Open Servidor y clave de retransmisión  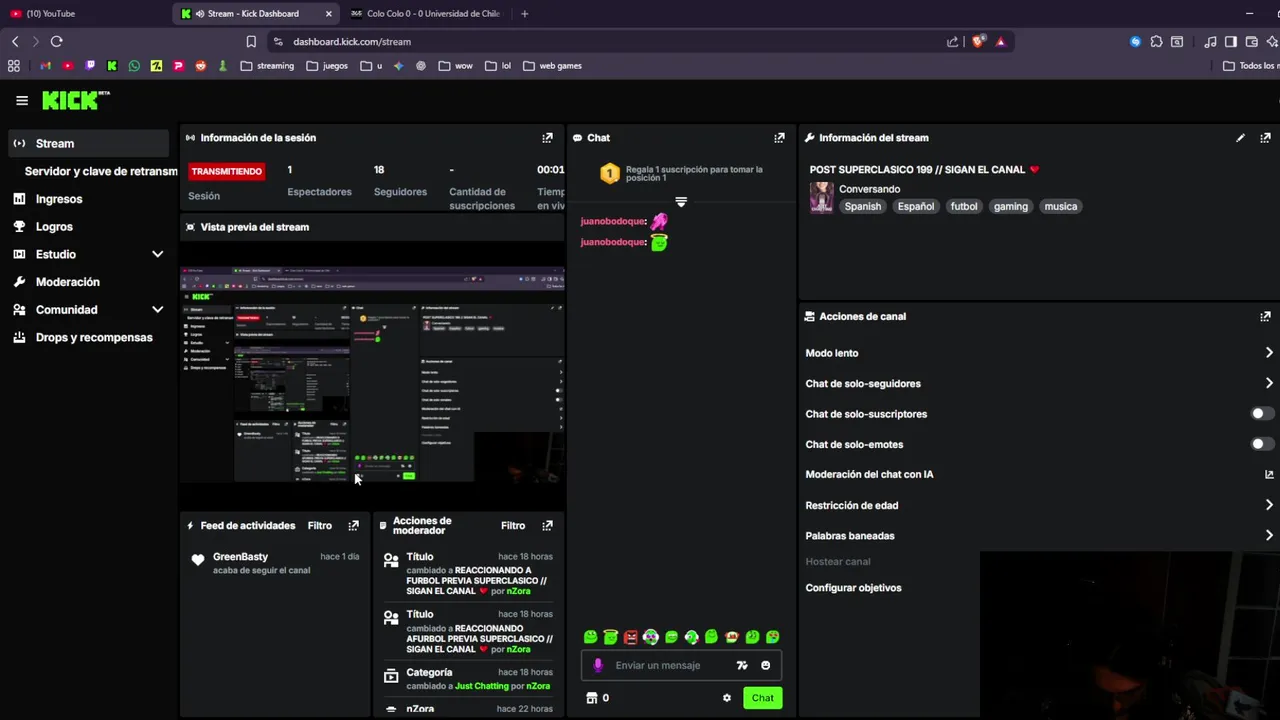coord(100,171)
